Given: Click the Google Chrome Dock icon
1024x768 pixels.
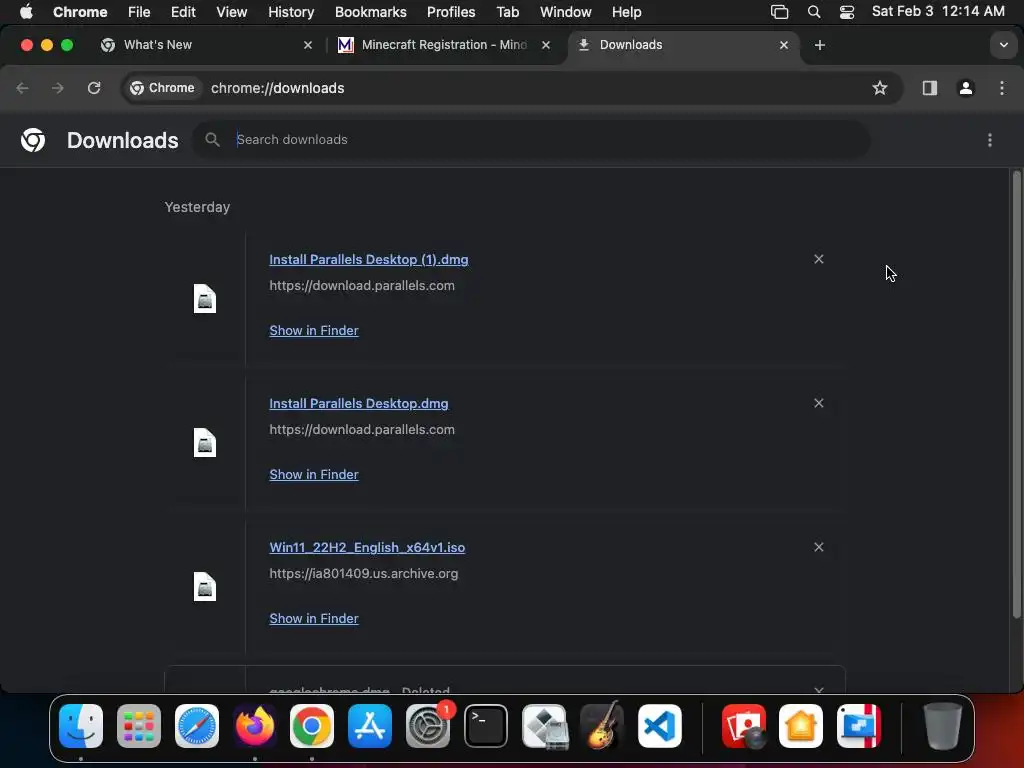Looking at the screenshot, I should click(312, 726).
